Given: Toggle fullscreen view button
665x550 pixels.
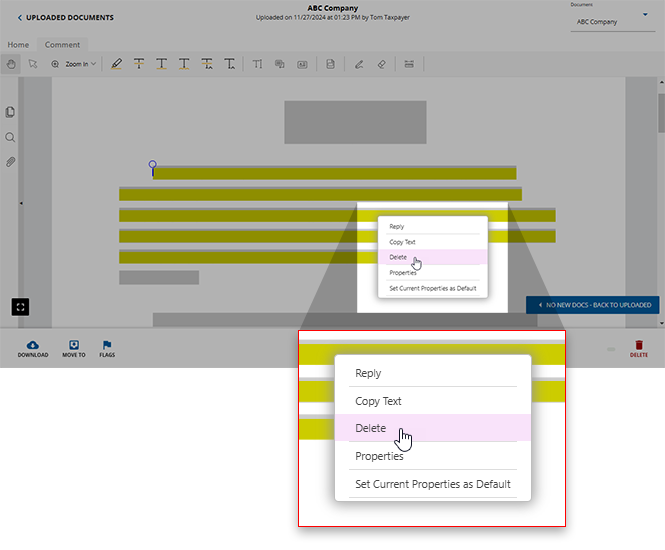Looking at the screenshot, I should click(x=20, y=306).
